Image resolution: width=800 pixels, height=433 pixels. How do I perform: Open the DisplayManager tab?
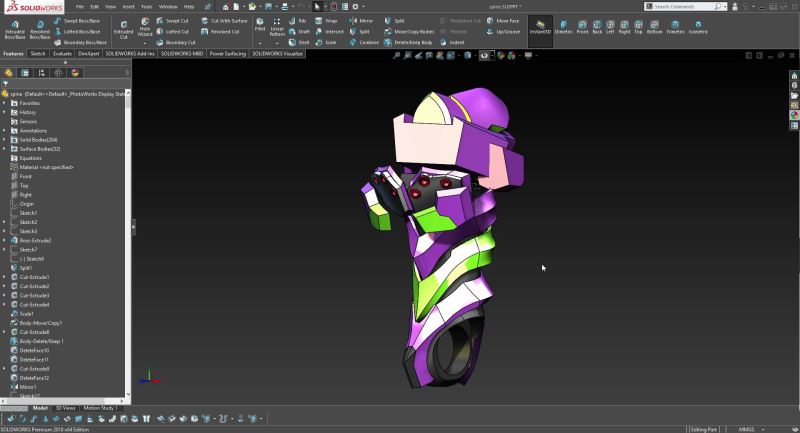click(x=75, y=73)
